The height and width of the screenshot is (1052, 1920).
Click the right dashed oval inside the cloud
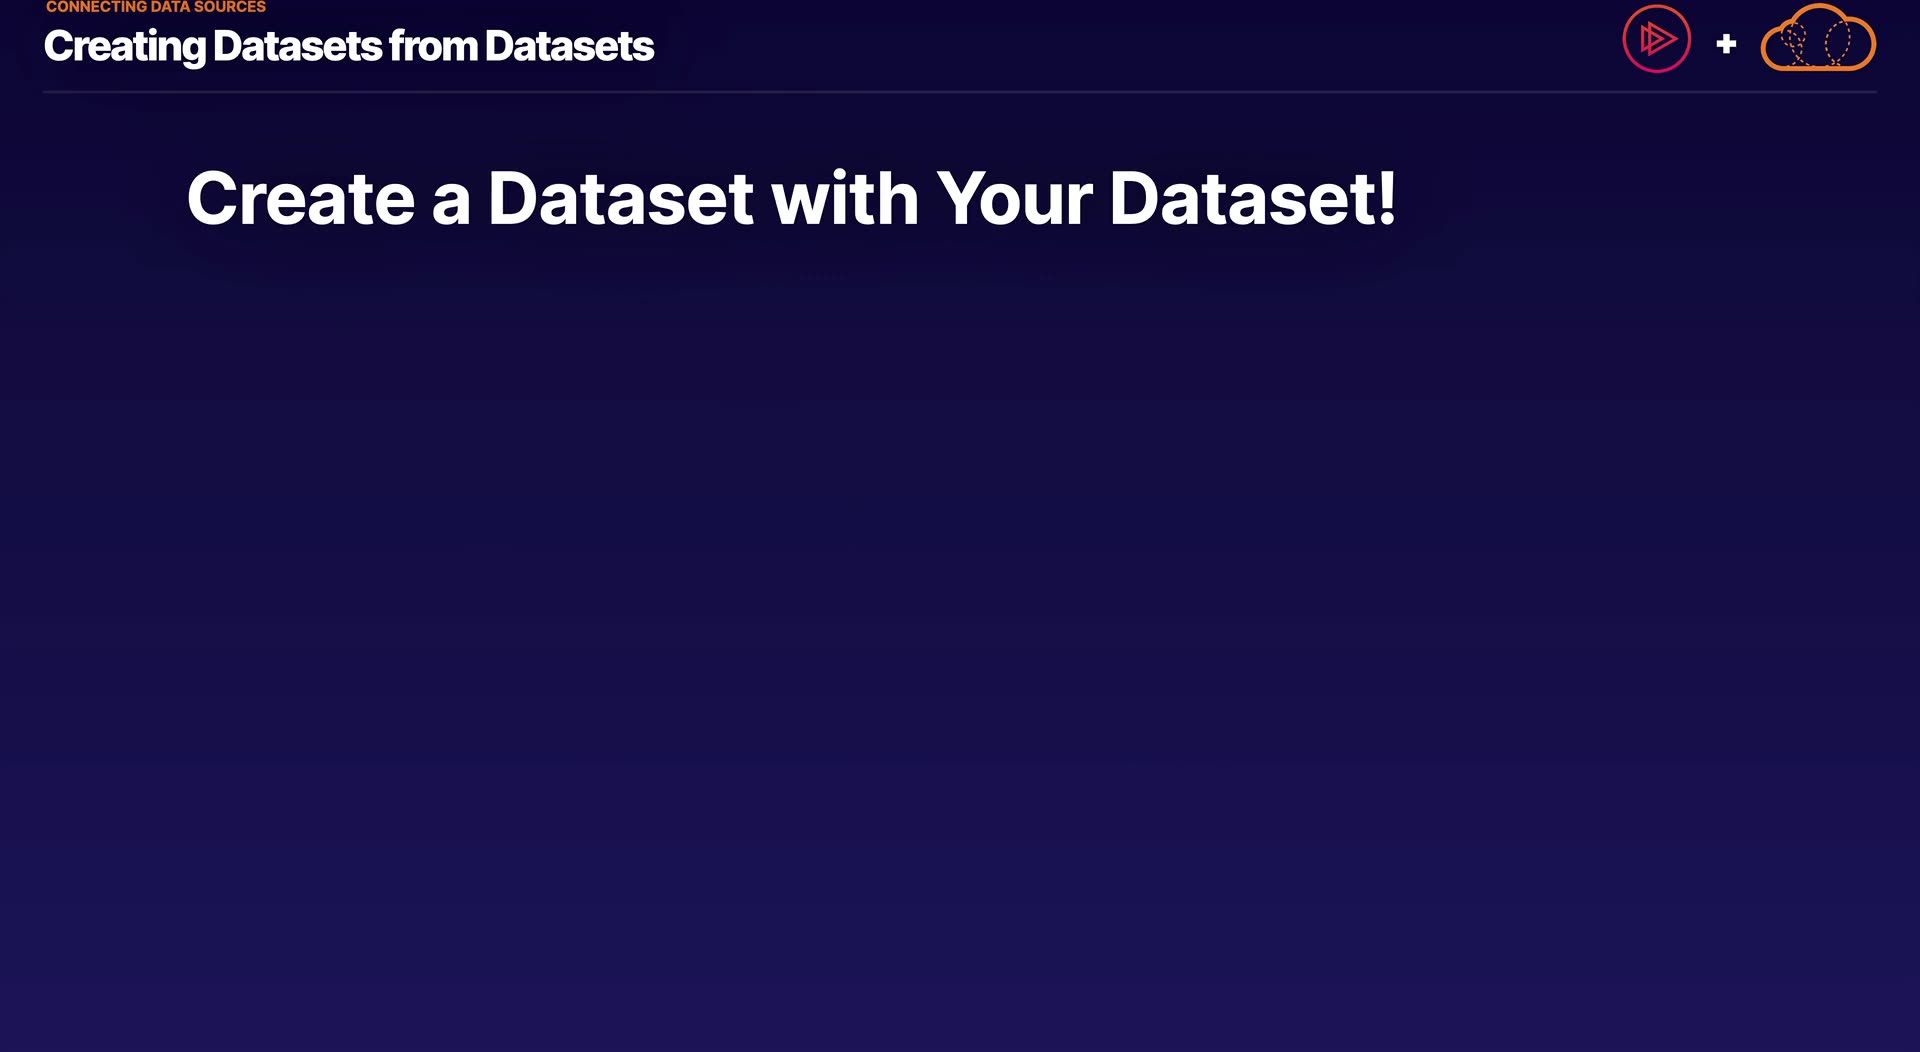(1838, 43)
